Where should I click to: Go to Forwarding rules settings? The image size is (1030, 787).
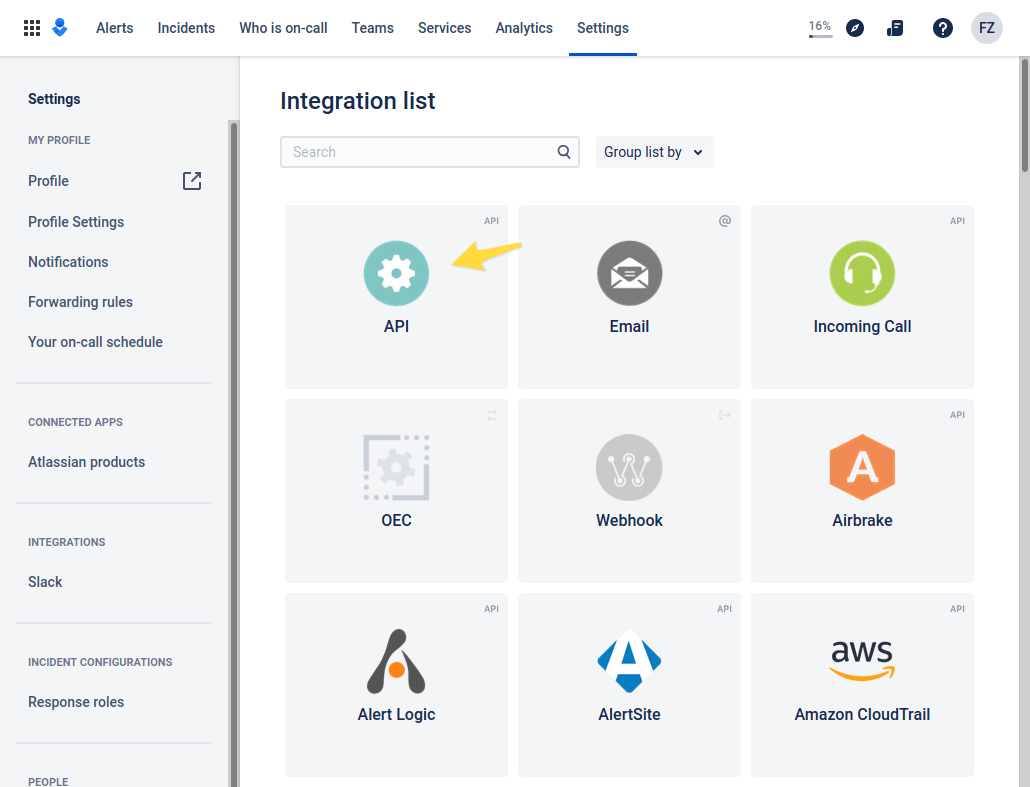[80, 302]
